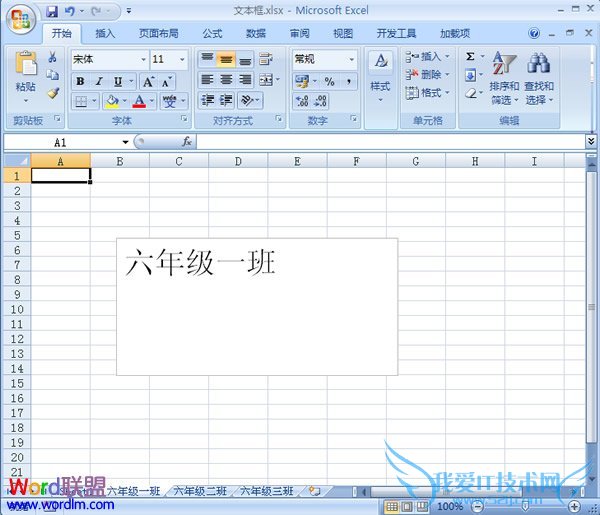Toggle Bold formatting
Screen dimensions: 600x515
tap(80, 81)
